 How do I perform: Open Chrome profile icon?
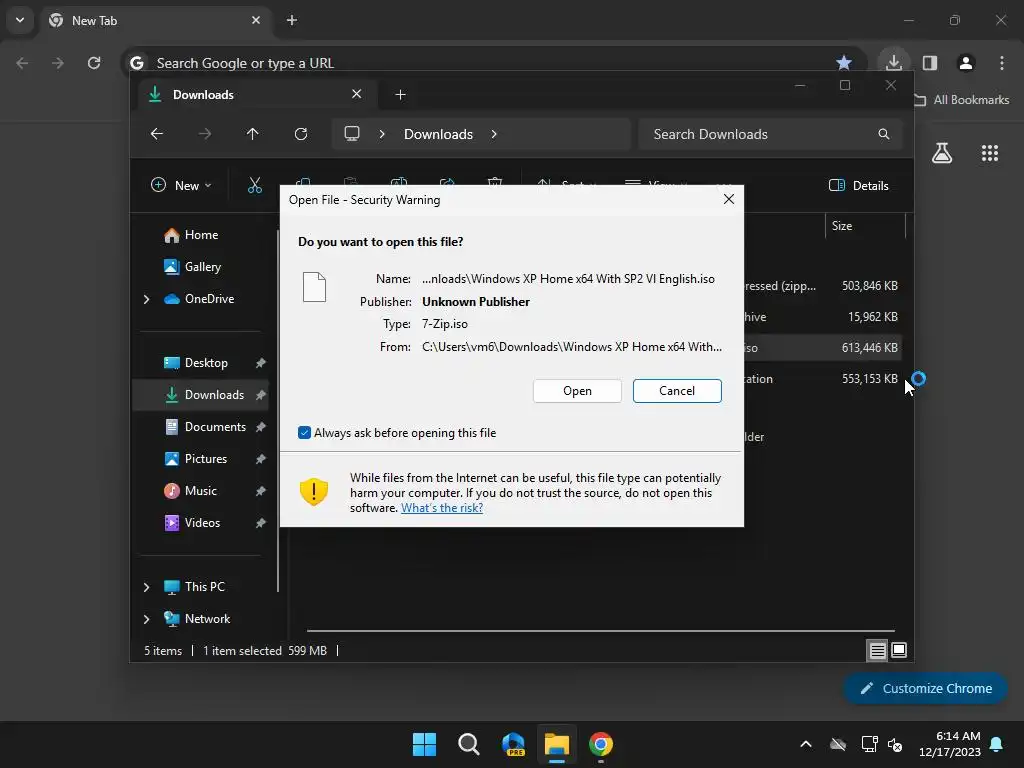pyautogui.click(x=966, y=63)
